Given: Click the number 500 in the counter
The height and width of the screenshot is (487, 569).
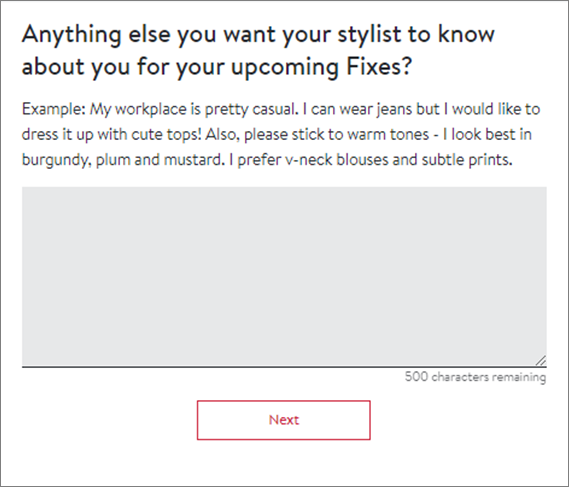Looking at the screenshot, I should point(417,376).
